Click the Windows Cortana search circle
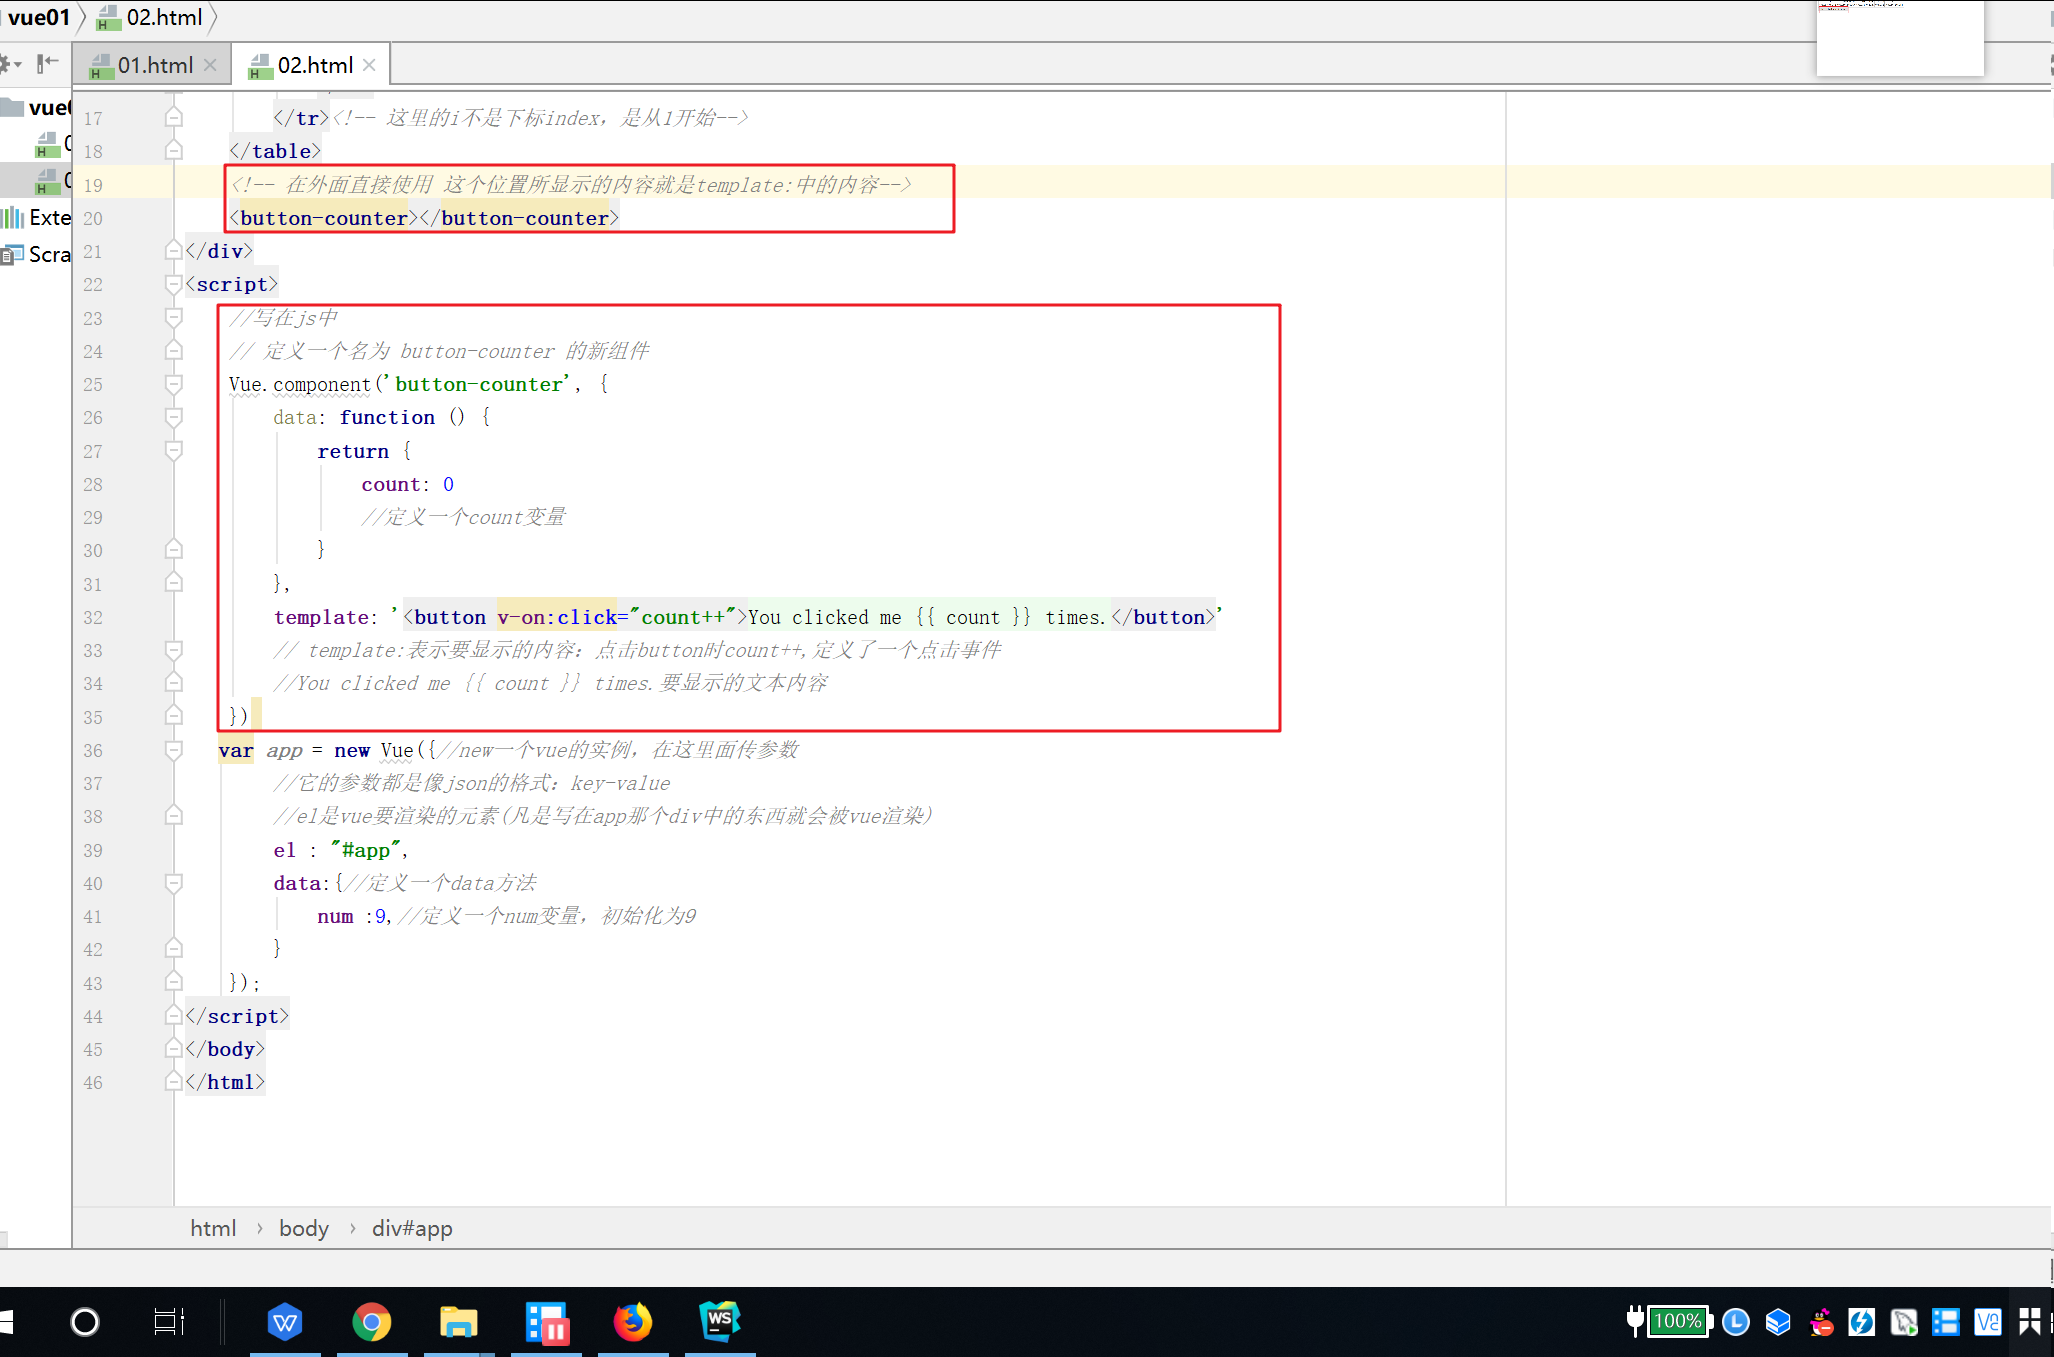 85,1322
